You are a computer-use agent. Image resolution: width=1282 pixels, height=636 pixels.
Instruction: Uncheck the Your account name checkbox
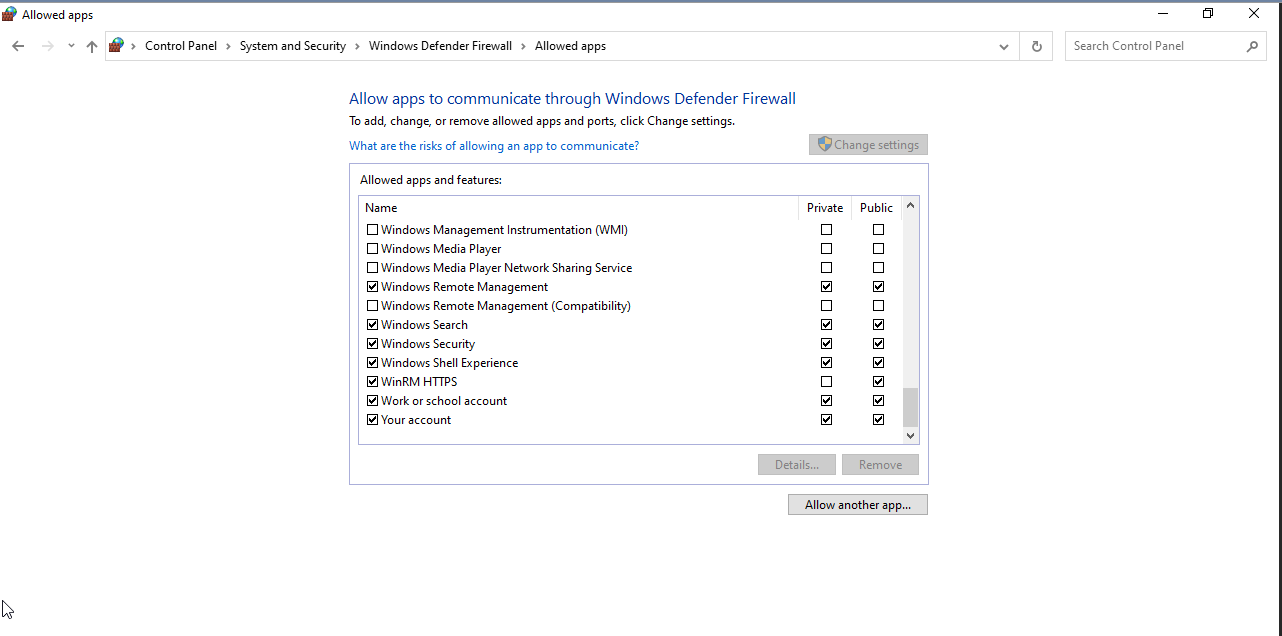[373, 420]
